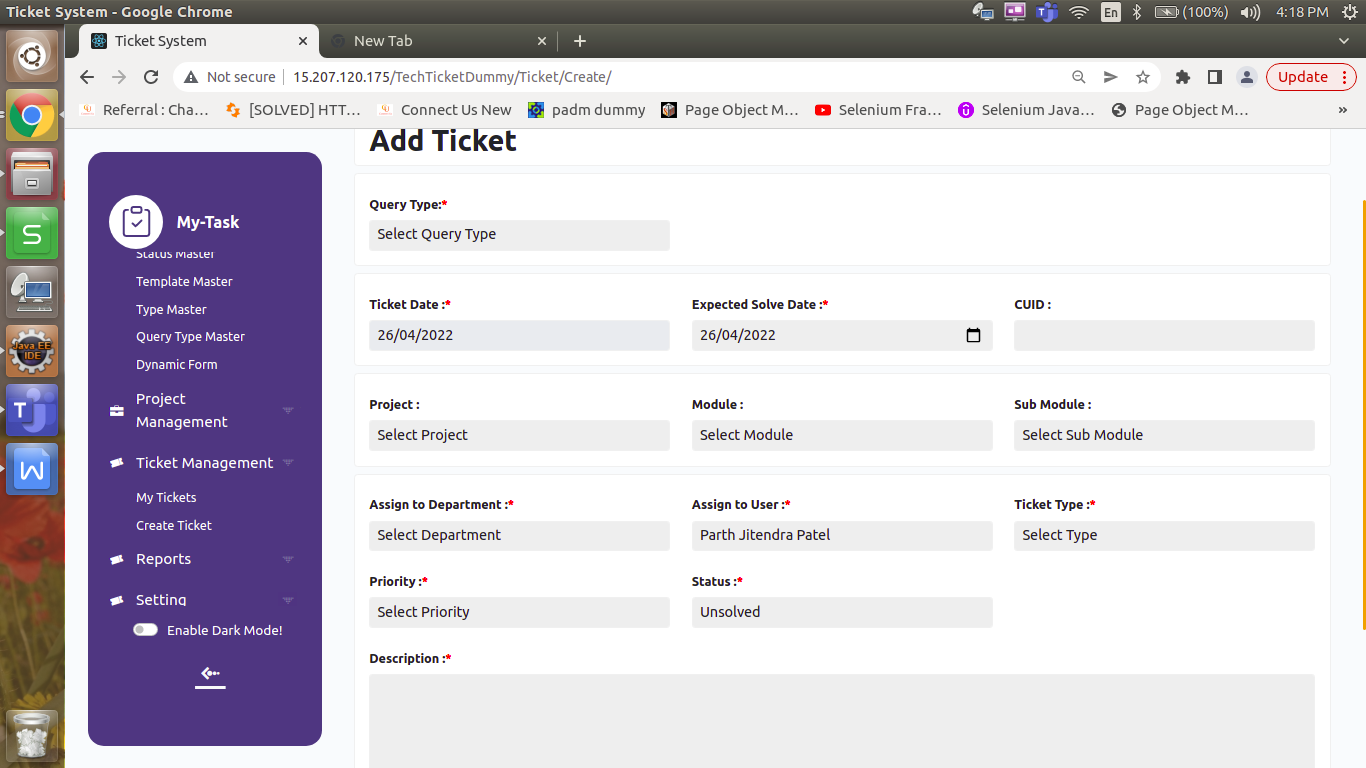Open the Ubuntu dash home icon
Image resolution: width=1366 pixels, height=768 pixels.
pyautogui.click(x=32, y=55)
